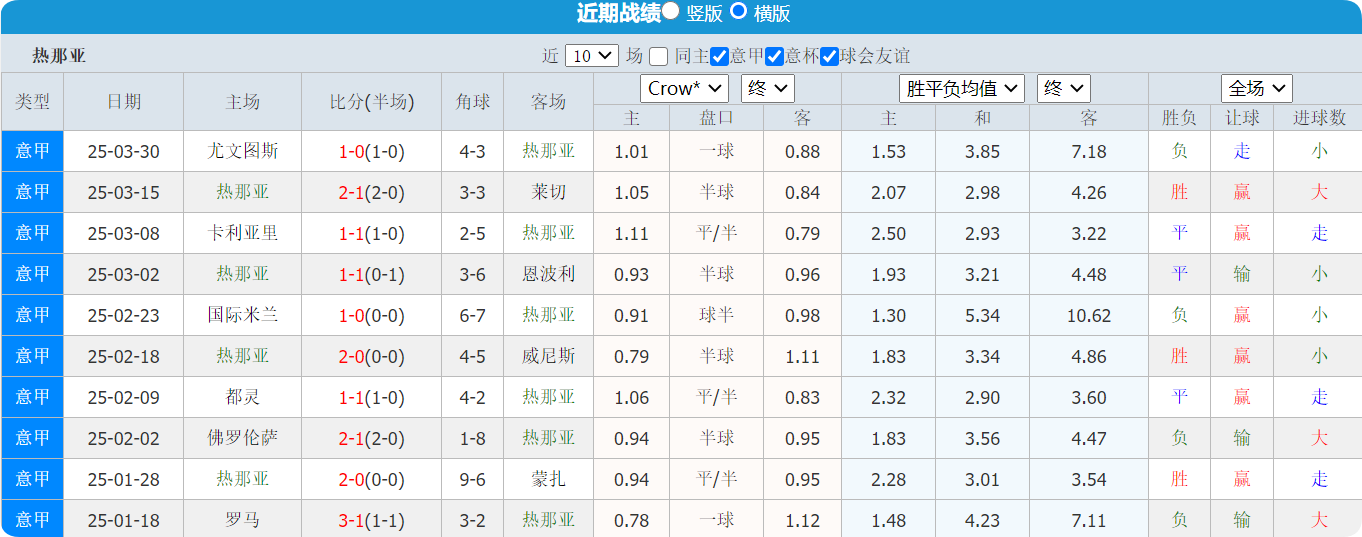
Task: Select the 竖版 radio button
Action: click(671, 11)
